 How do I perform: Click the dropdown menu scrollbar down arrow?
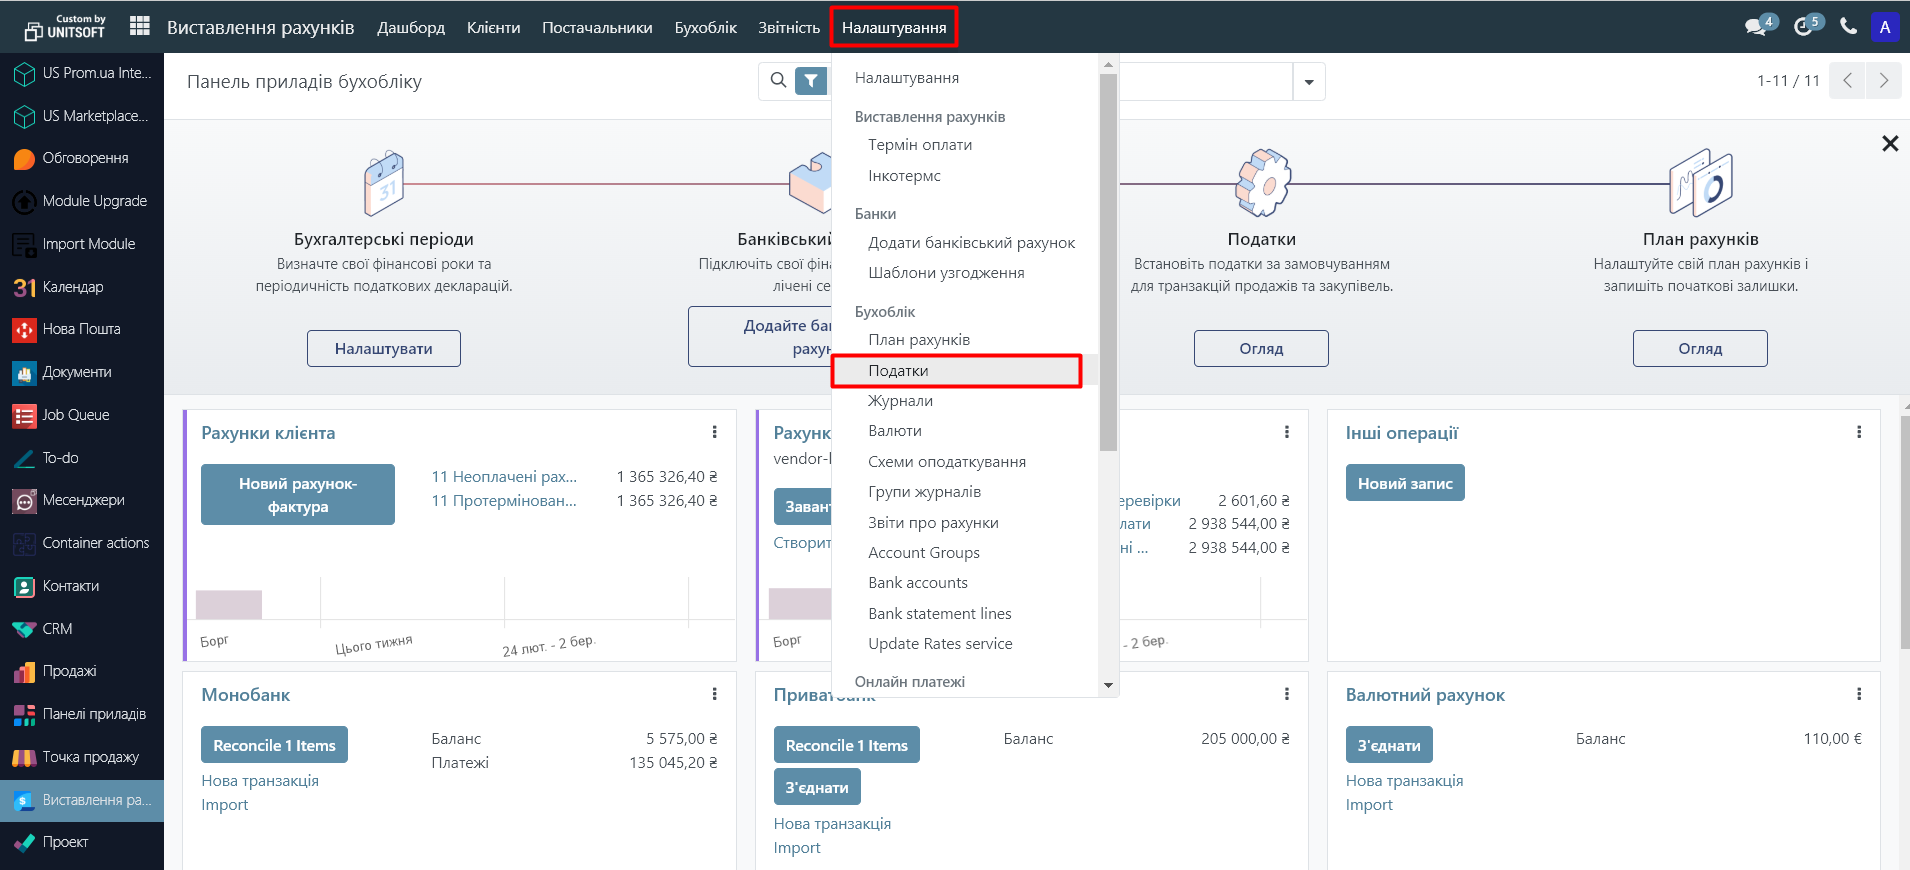pos(1108,685)
